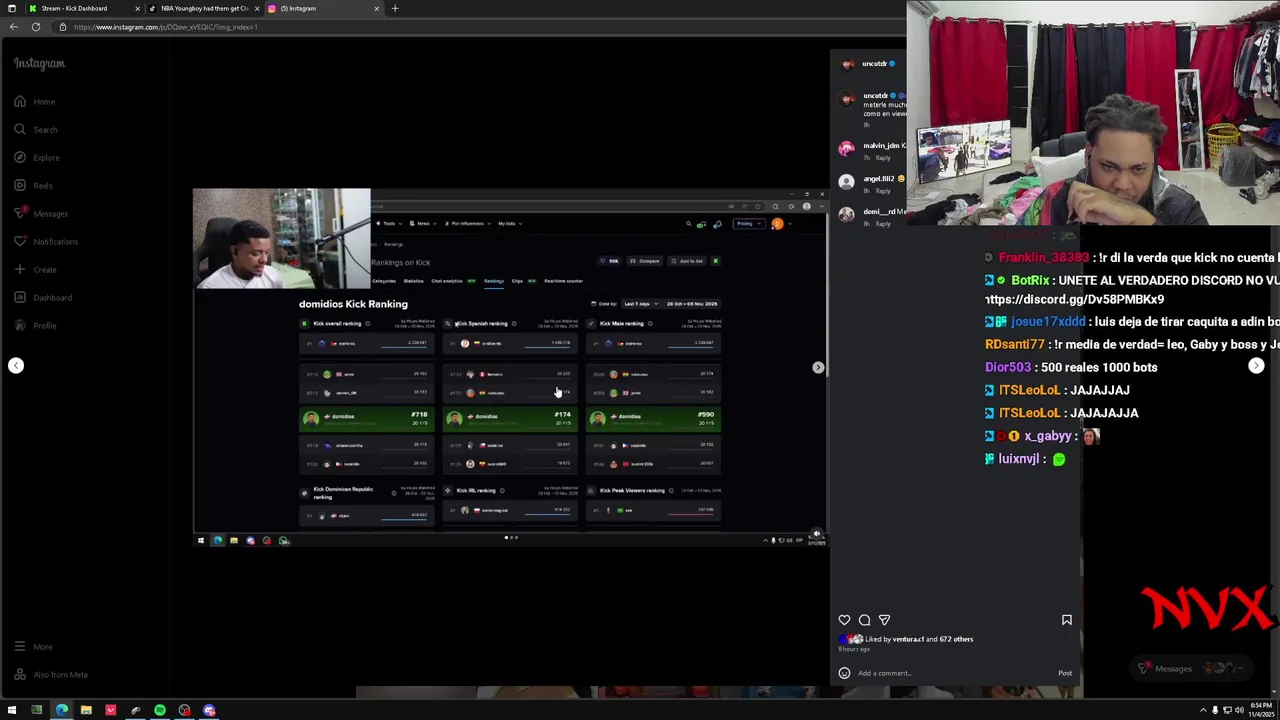Open the list of 672 others who liked
The width and height of the screenshot is (1280, 720).
point(956,639)
